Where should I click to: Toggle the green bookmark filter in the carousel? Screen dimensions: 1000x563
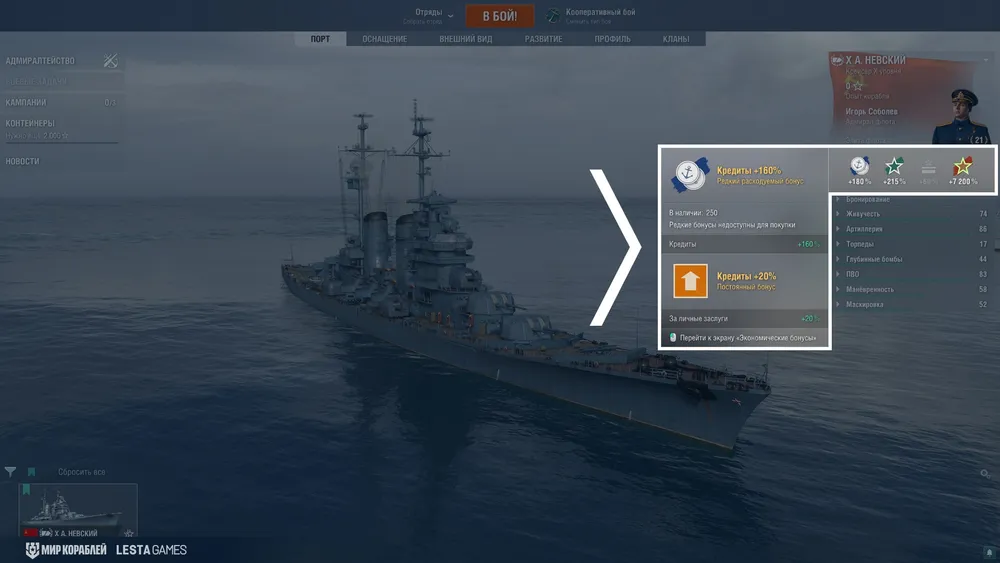[x=31, y=472]
